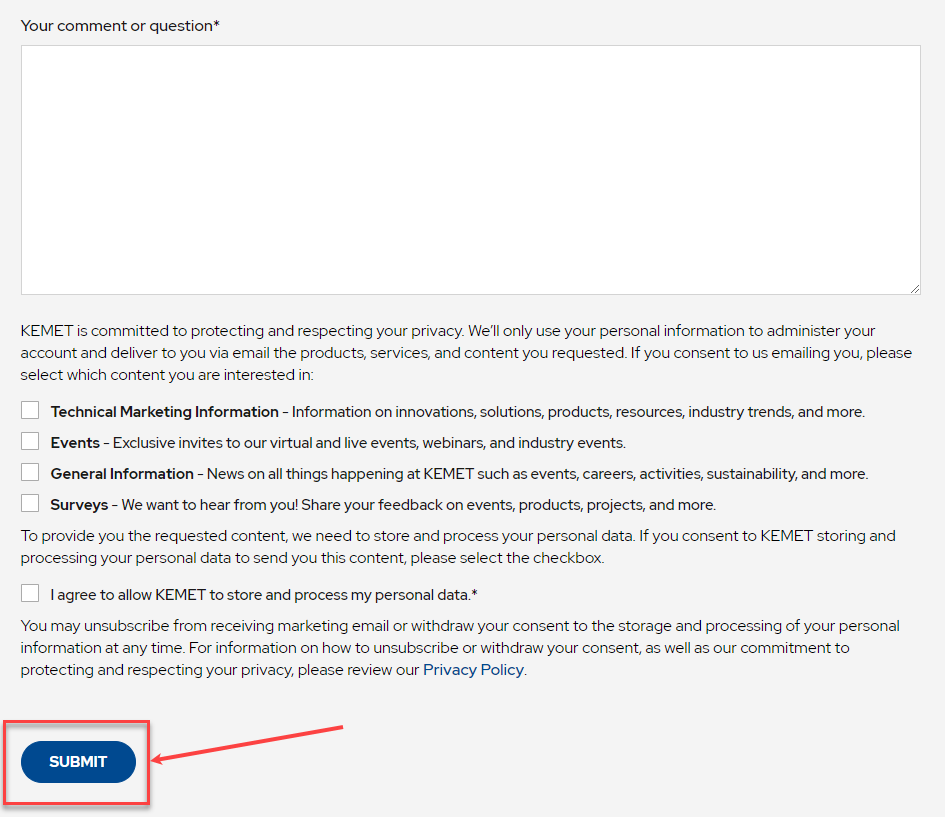Click the text area resize handle corner
This screenshot has width=945, height=817.
[x=914, y=289]
